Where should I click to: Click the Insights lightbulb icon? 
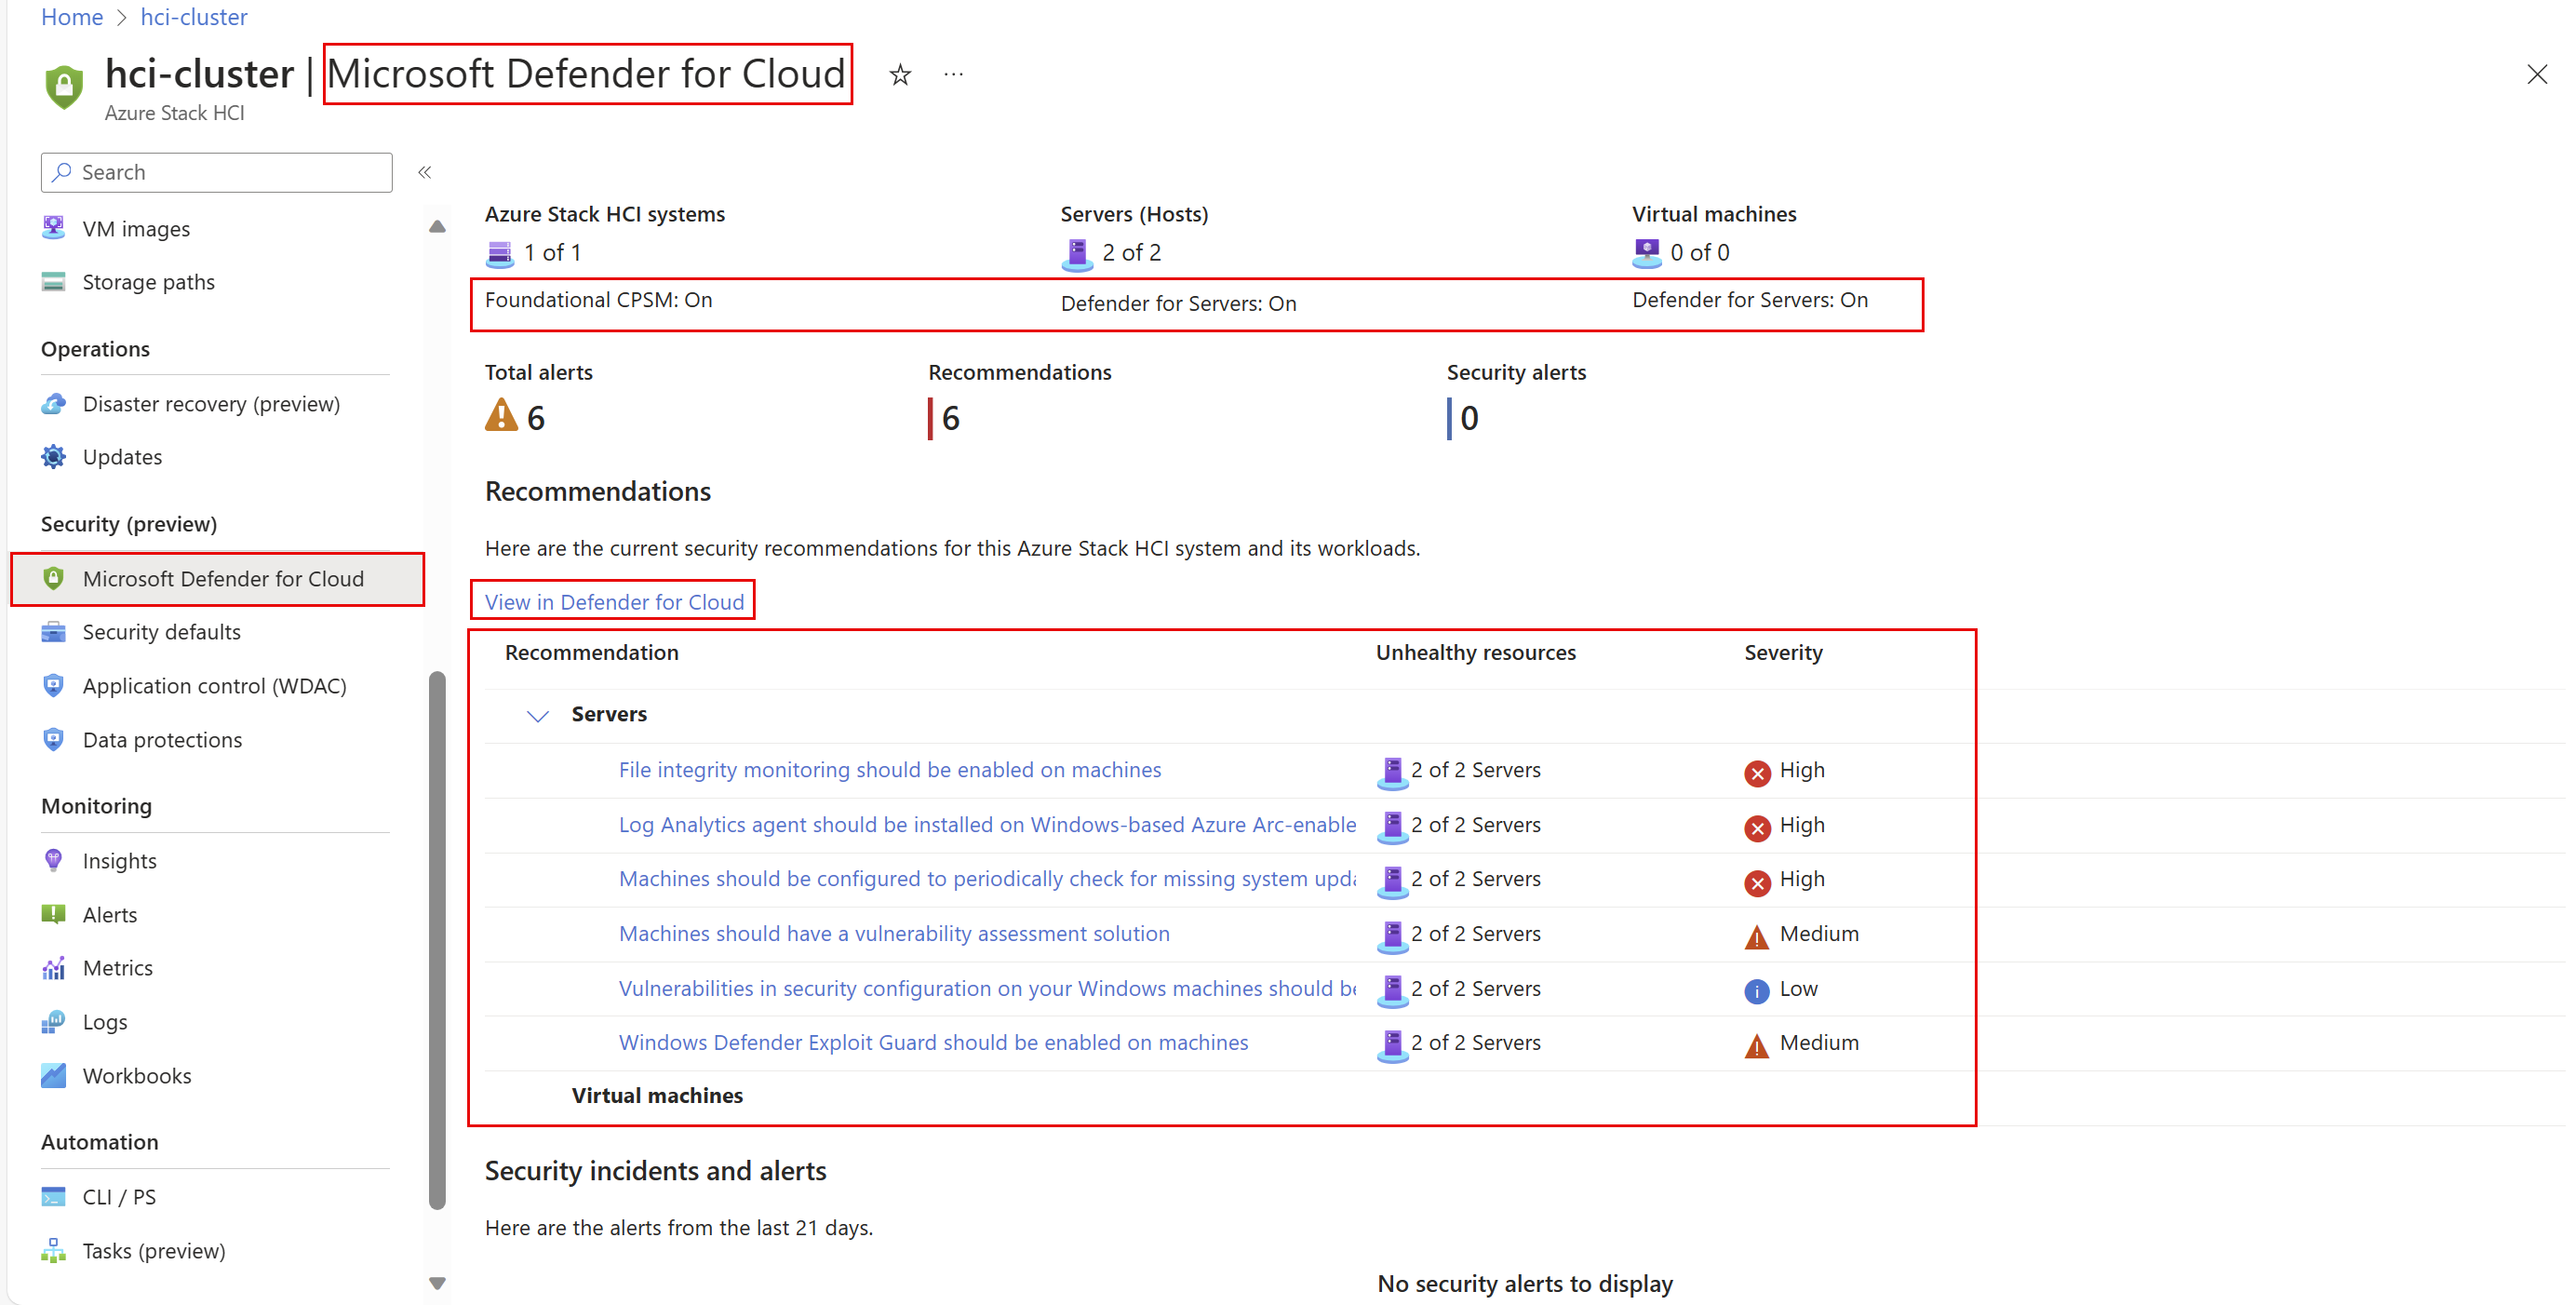tap(54, 861)
